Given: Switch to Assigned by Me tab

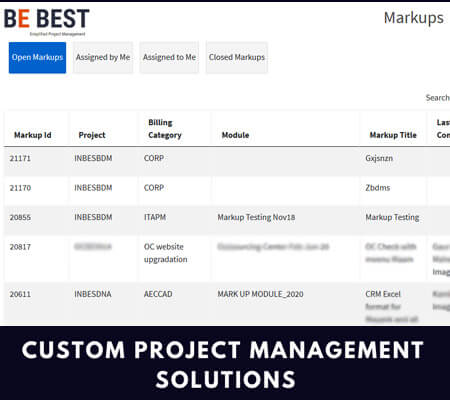Looking at the screenshot, I should pos(103,57).
